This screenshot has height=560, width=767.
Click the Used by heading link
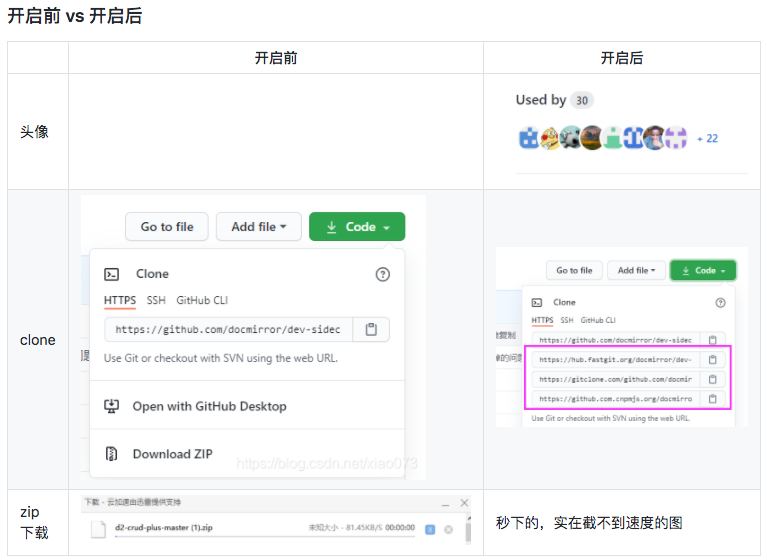pos(541,100)
